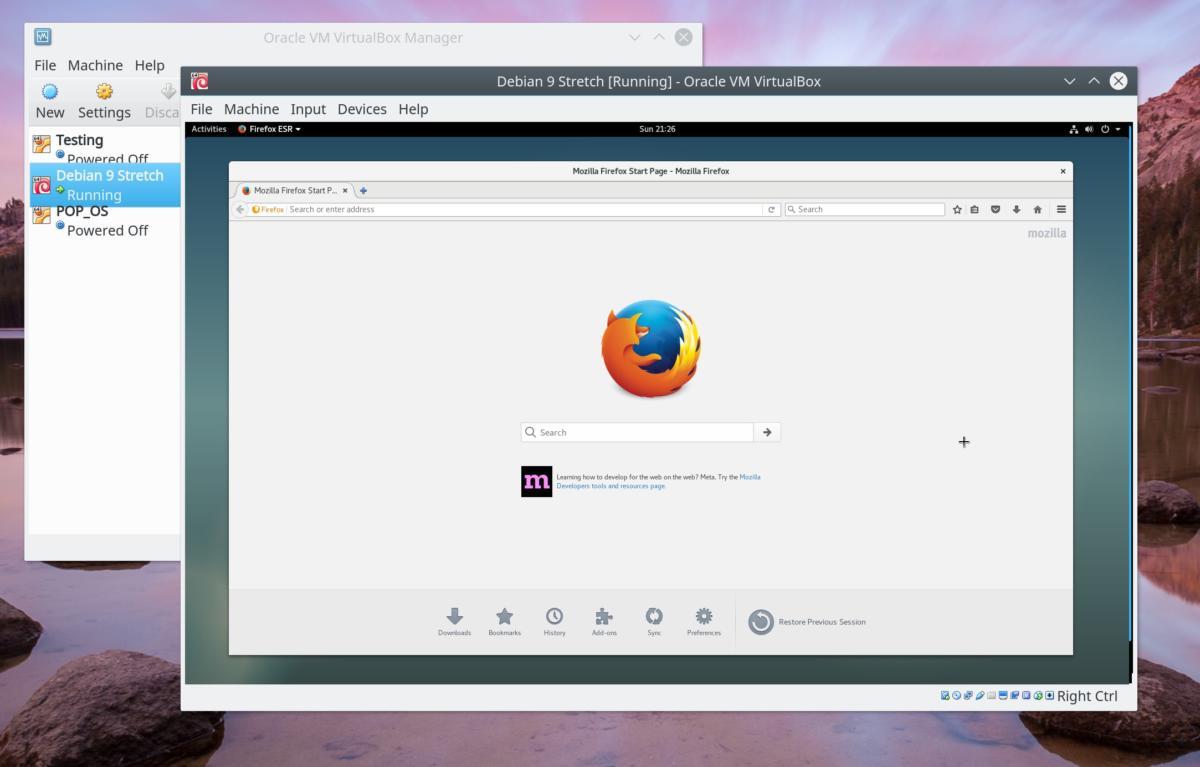Click New icon in VirtualBox Manager

[49, 91]
